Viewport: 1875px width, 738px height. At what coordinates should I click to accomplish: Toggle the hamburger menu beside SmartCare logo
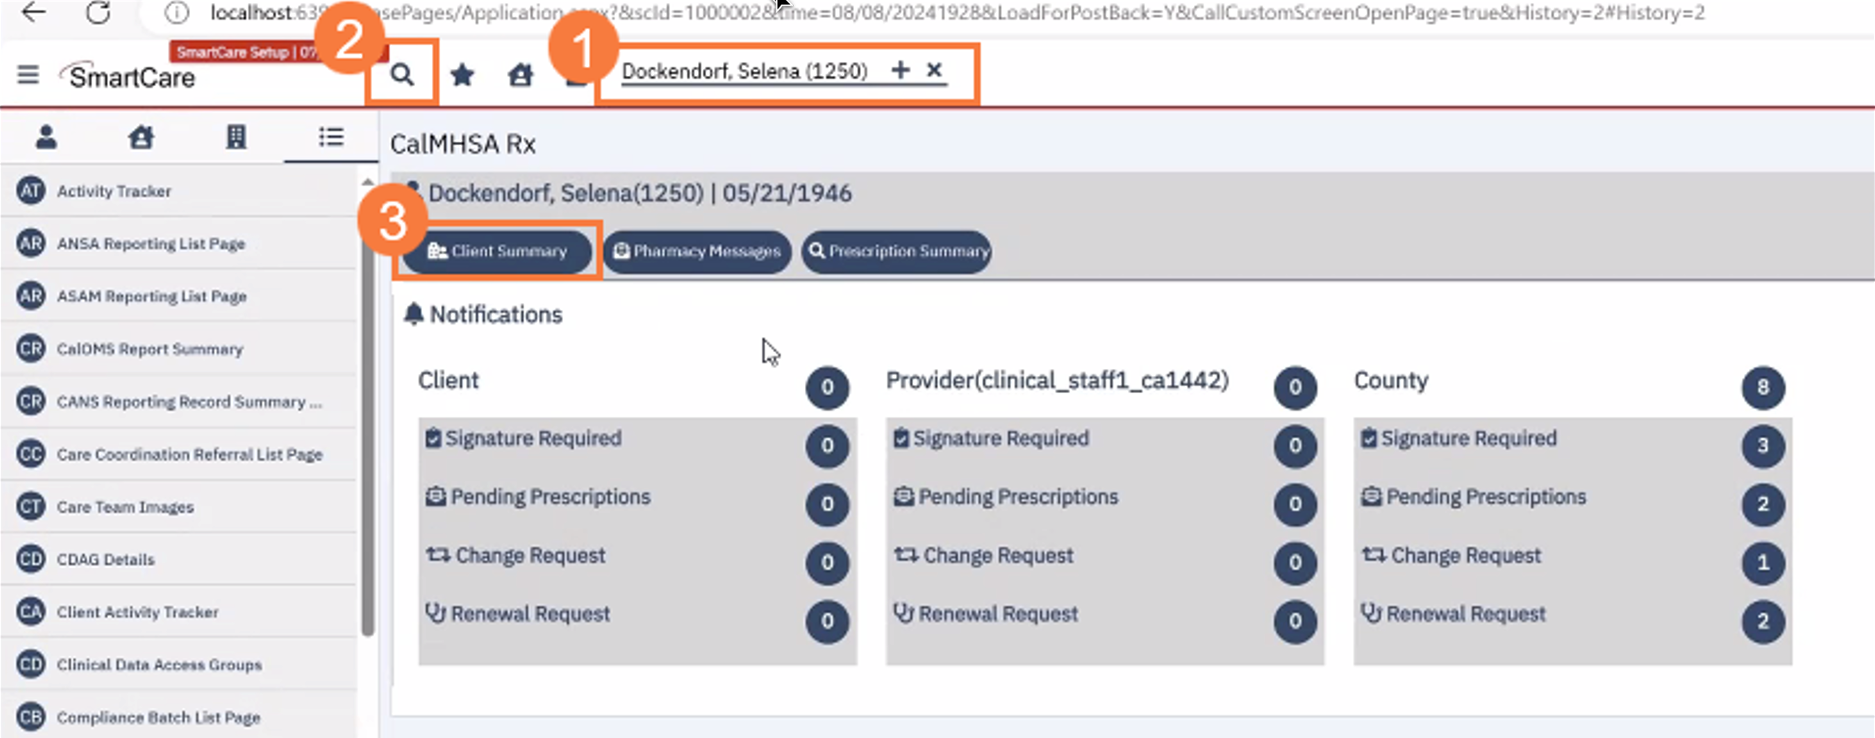coord(28,75)
